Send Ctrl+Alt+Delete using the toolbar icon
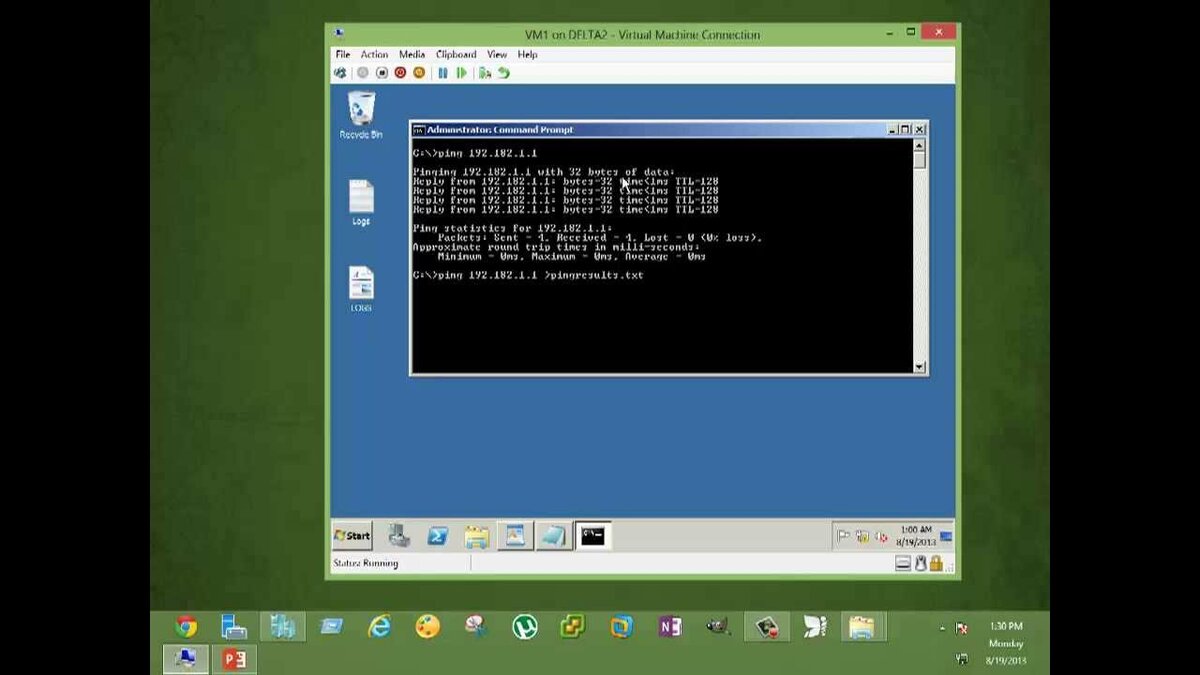Viewport: 1200px width, 675px height. coord(343,73)
